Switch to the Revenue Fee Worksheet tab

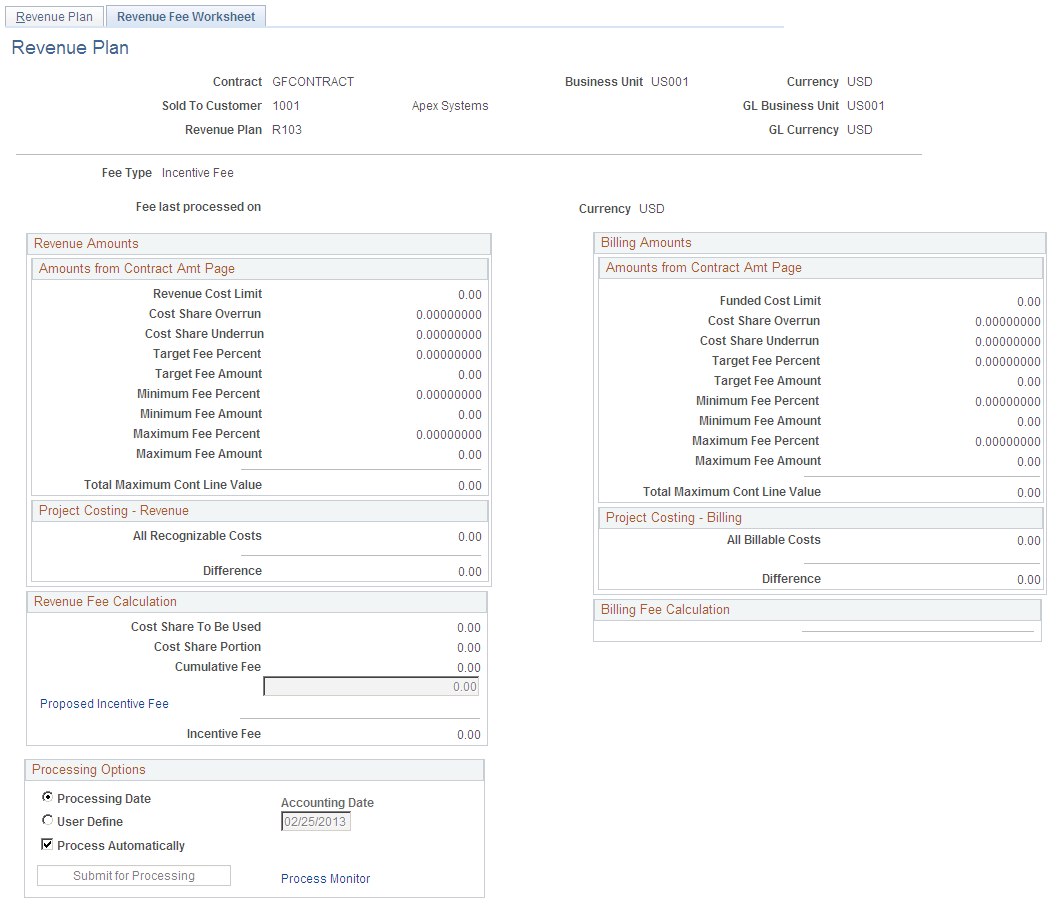[x=185, y=16]
